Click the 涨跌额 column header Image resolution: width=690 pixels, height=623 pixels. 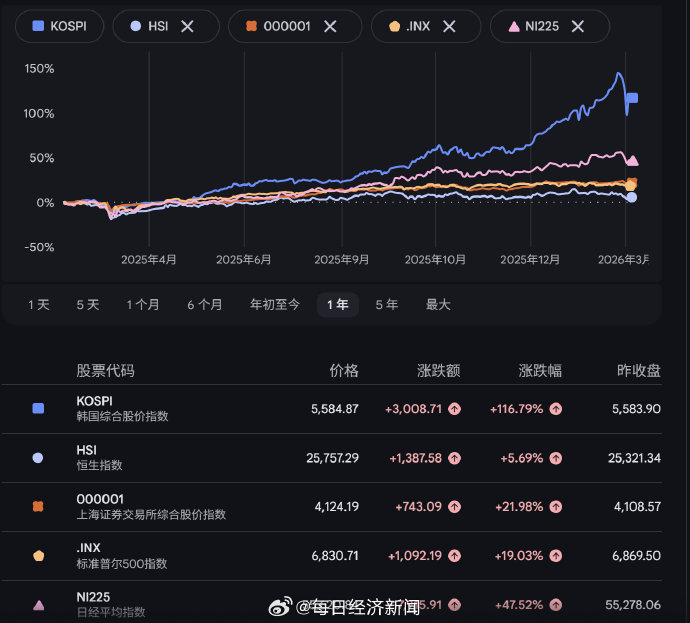tap(439, 370)
